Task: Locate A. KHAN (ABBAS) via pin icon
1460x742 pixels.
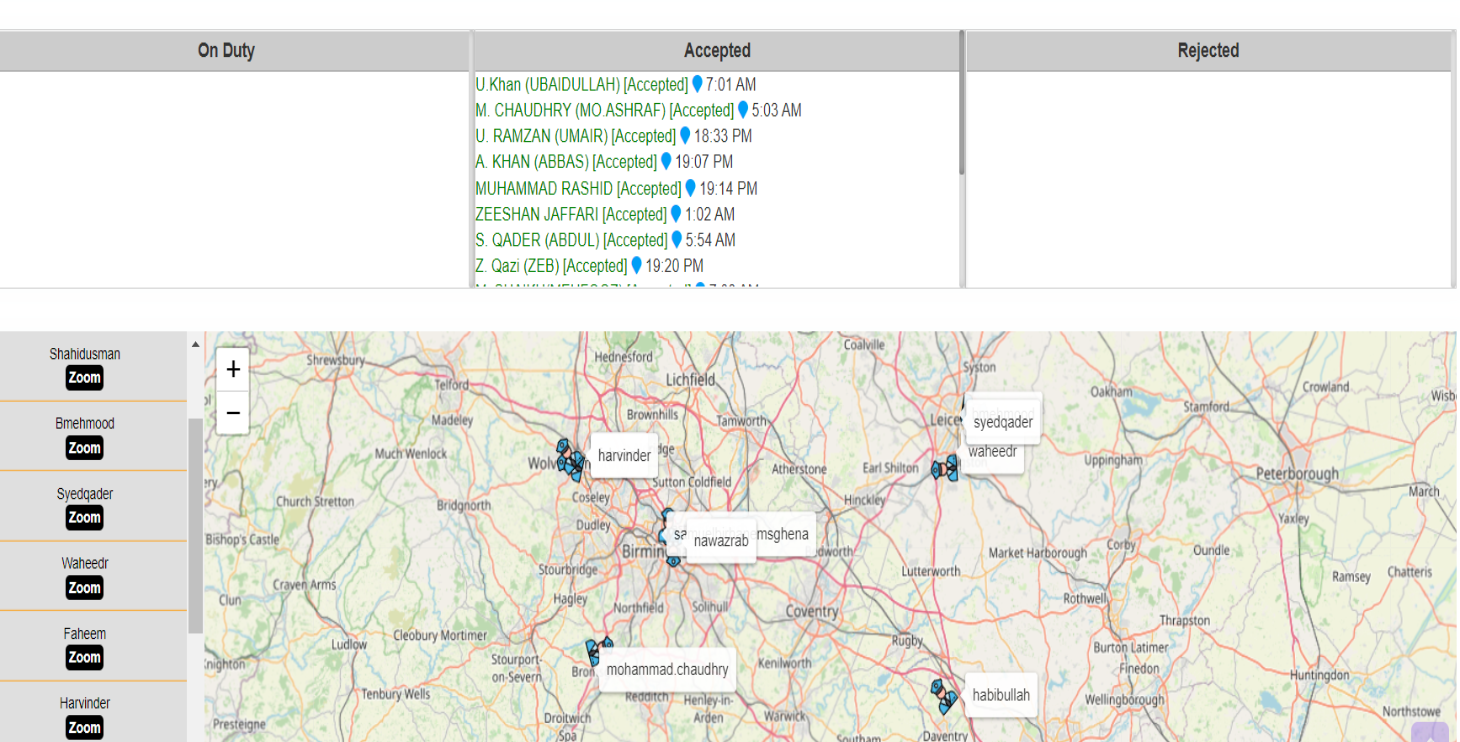Action: pyautogui.click(x=666, y=161)
